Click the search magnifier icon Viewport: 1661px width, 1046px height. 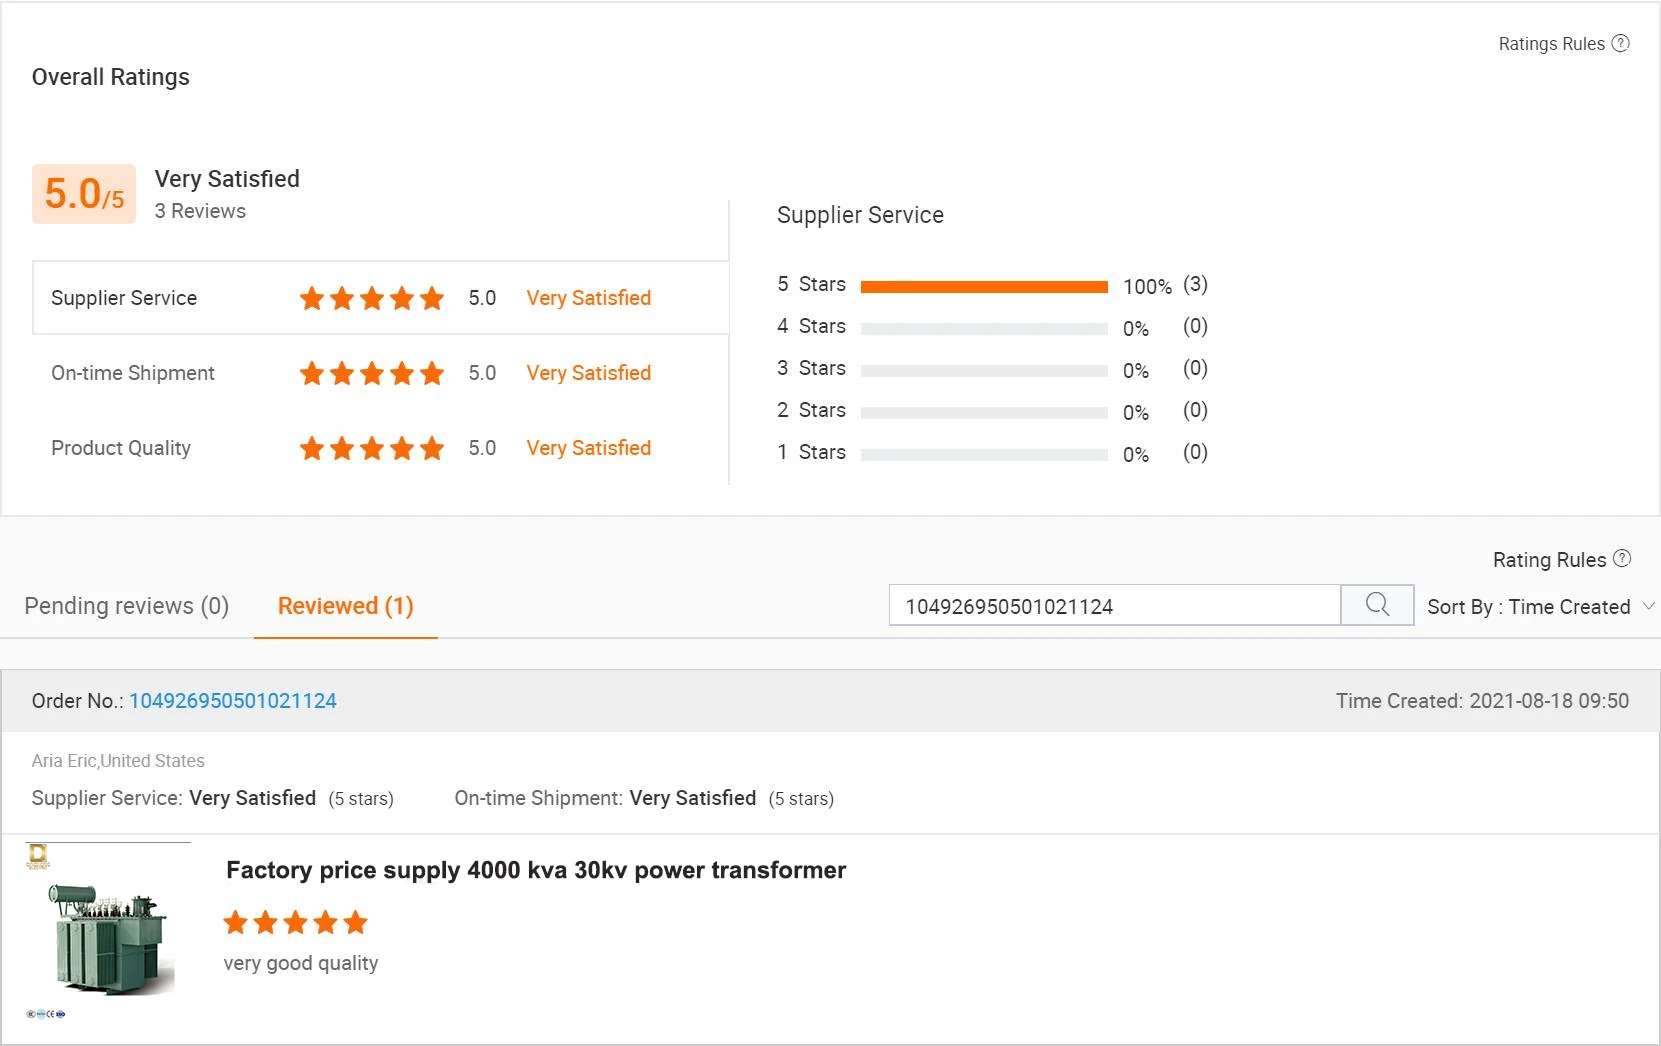(x=1377, y=605)
